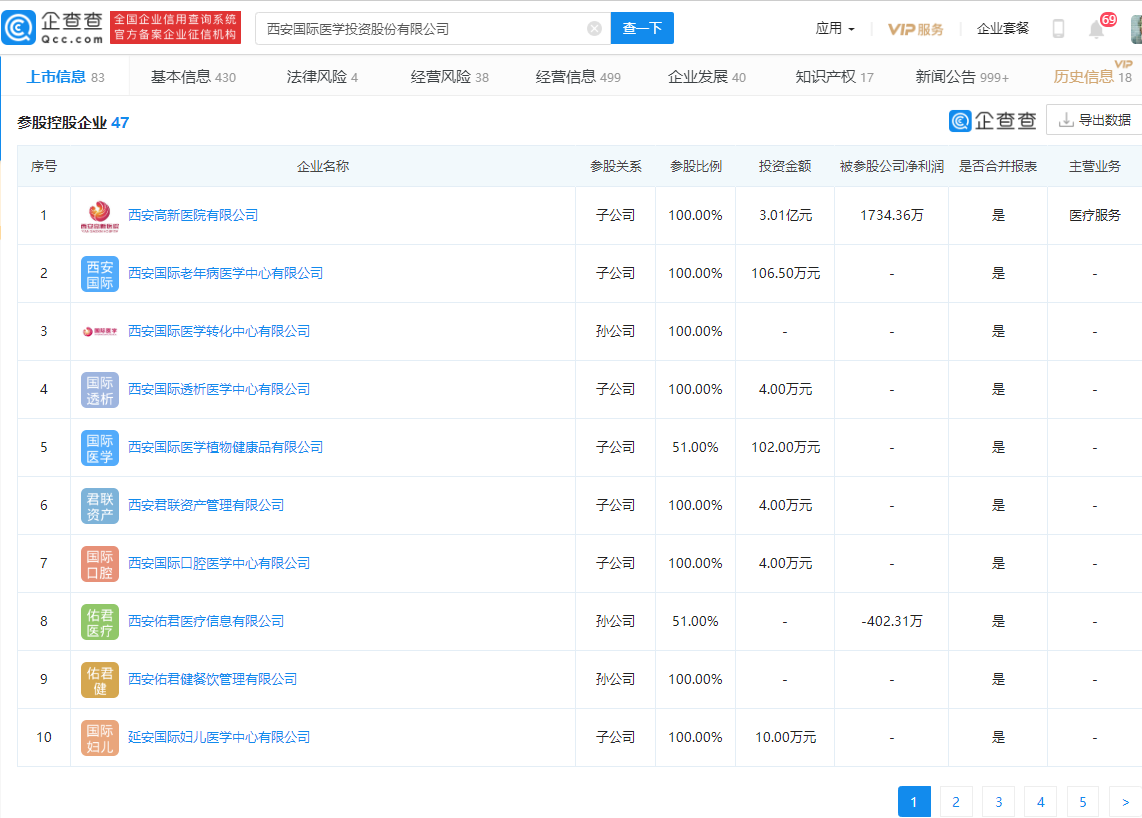
Task: Go to pagination page 4
Action: click(x=1041, y=801)
